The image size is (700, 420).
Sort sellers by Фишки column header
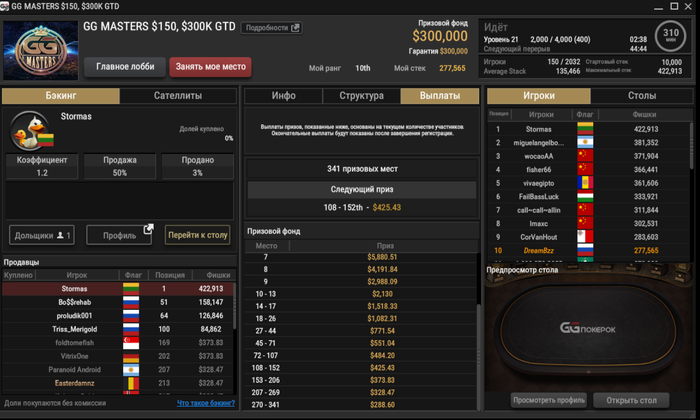click(x=219, y=275)
